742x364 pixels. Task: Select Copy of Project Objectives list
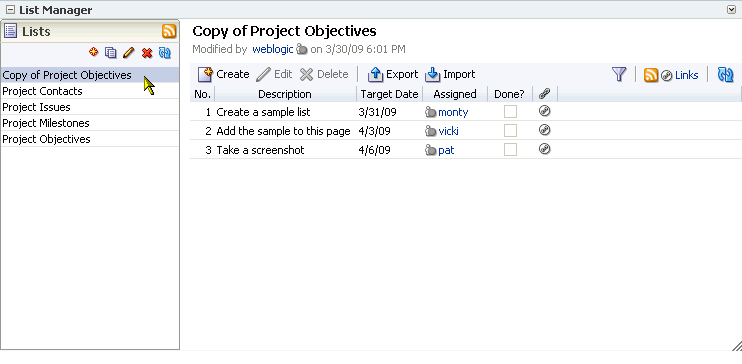[90, 75]
